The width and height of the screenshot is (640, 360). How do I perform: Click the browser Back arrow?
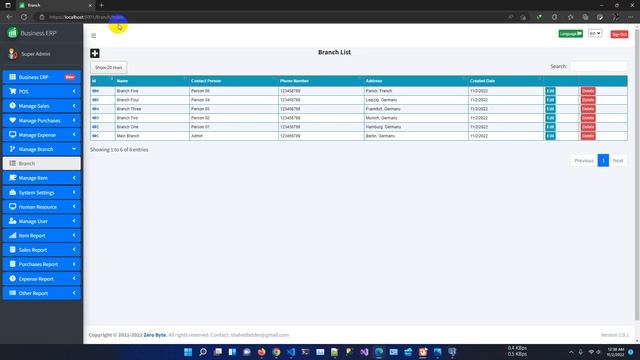pos(9,17)
